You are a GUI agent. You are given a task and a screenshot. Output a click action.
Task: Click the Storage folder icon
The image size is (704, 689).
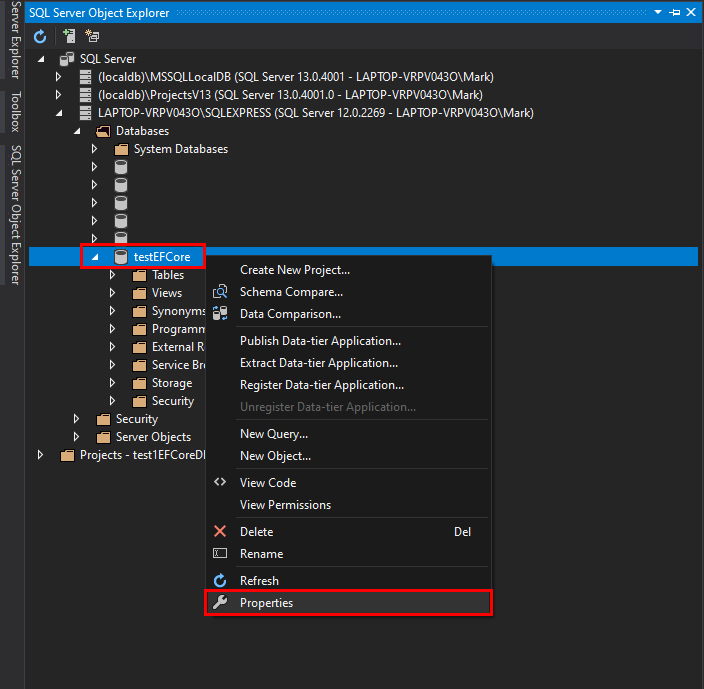coord(139,383)
